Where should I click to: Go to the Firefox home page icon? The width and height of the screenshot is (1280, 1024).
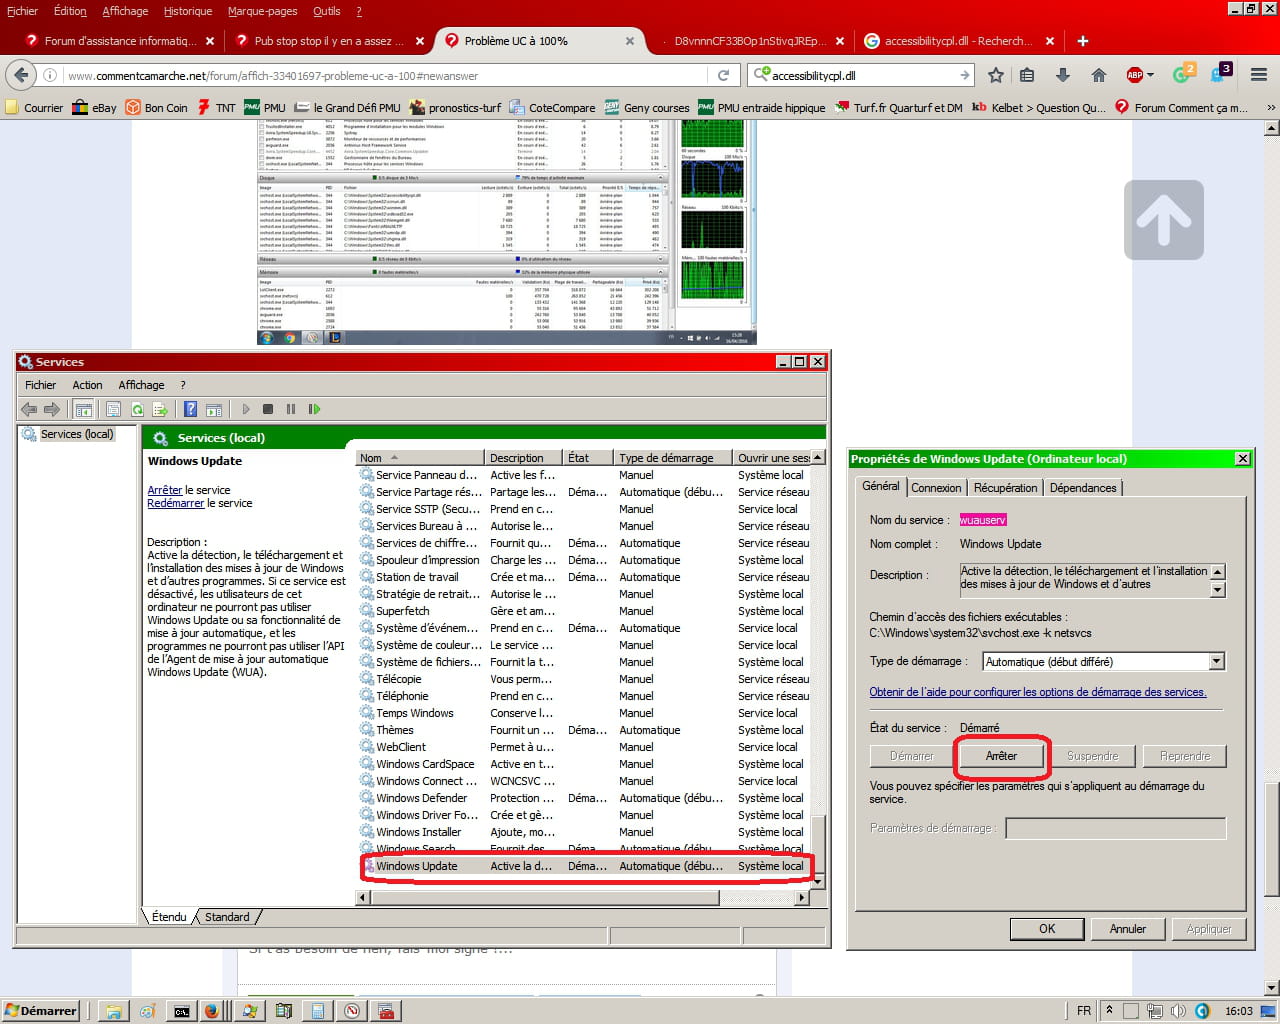(1098, 75)
